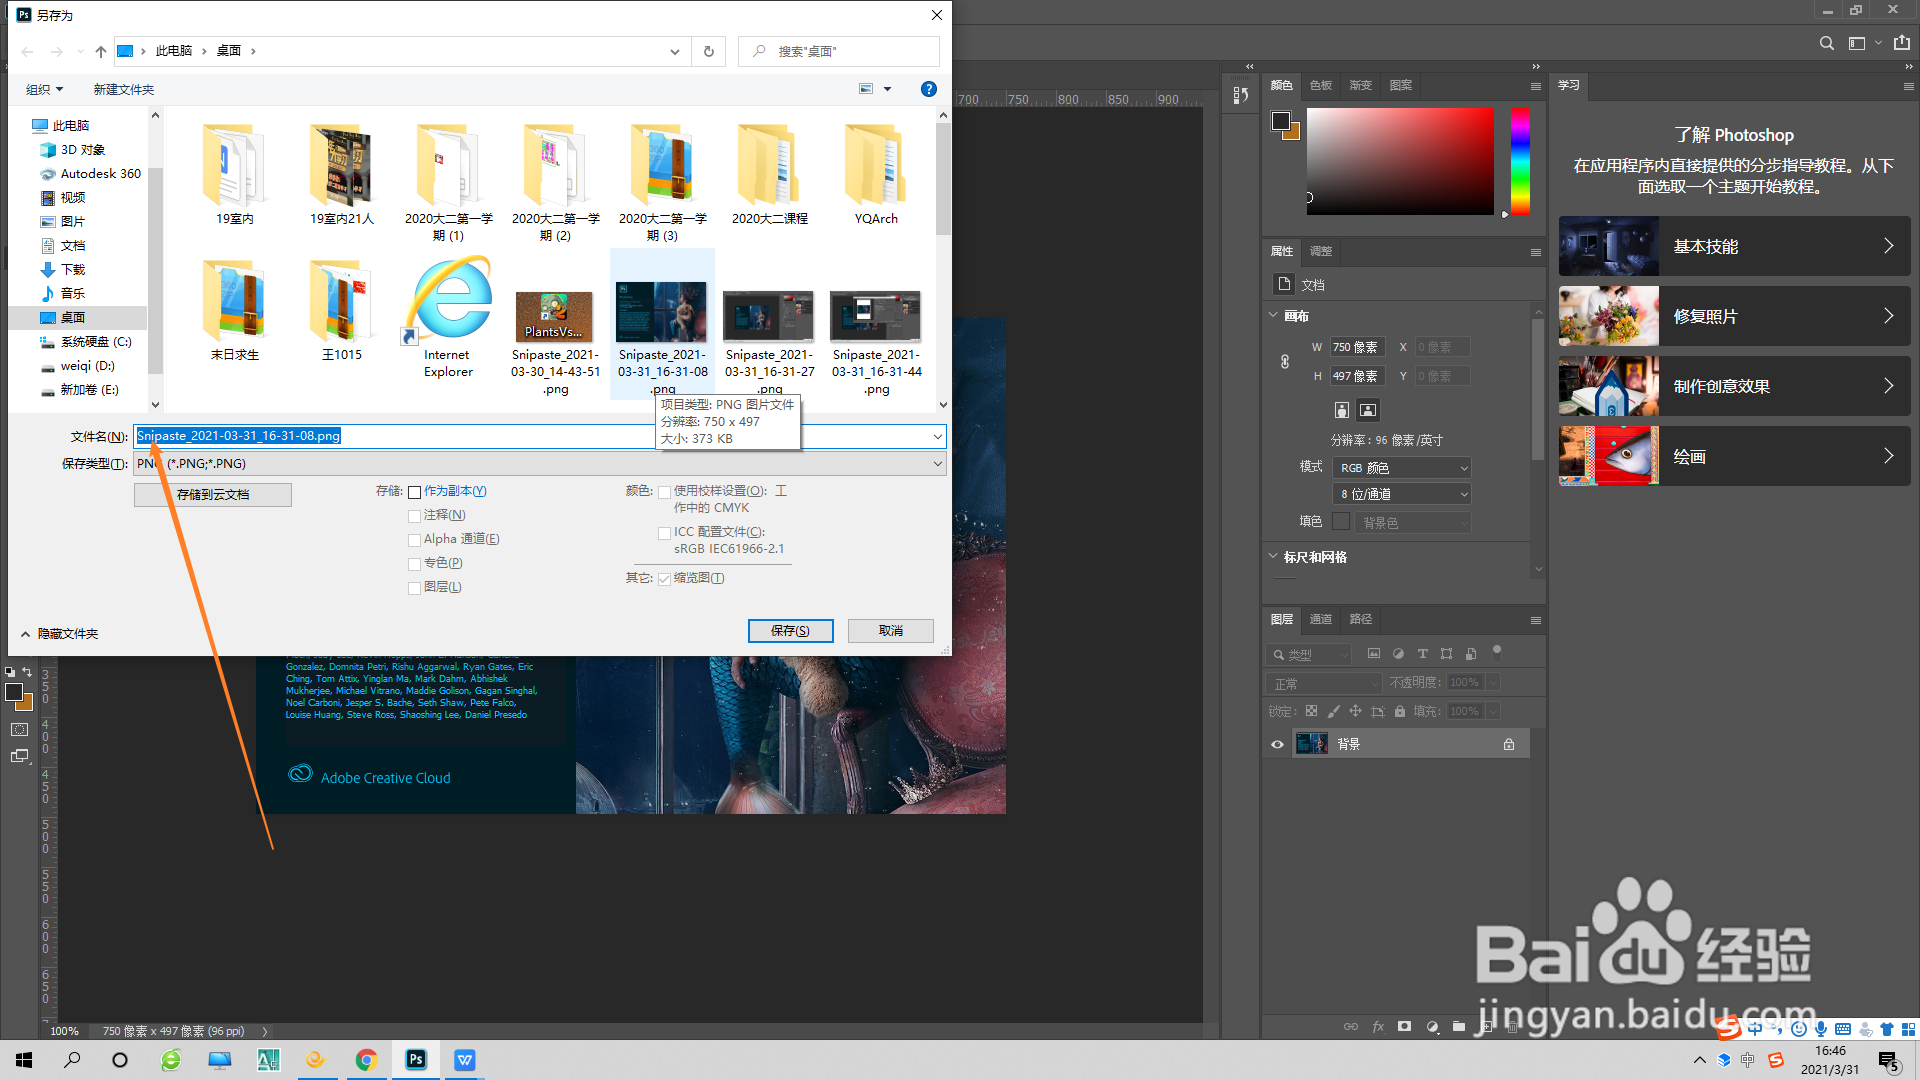Screen dimensions: 1920x1080
Task: Switch to the 通道 tab
Action: pos(1321,619)
